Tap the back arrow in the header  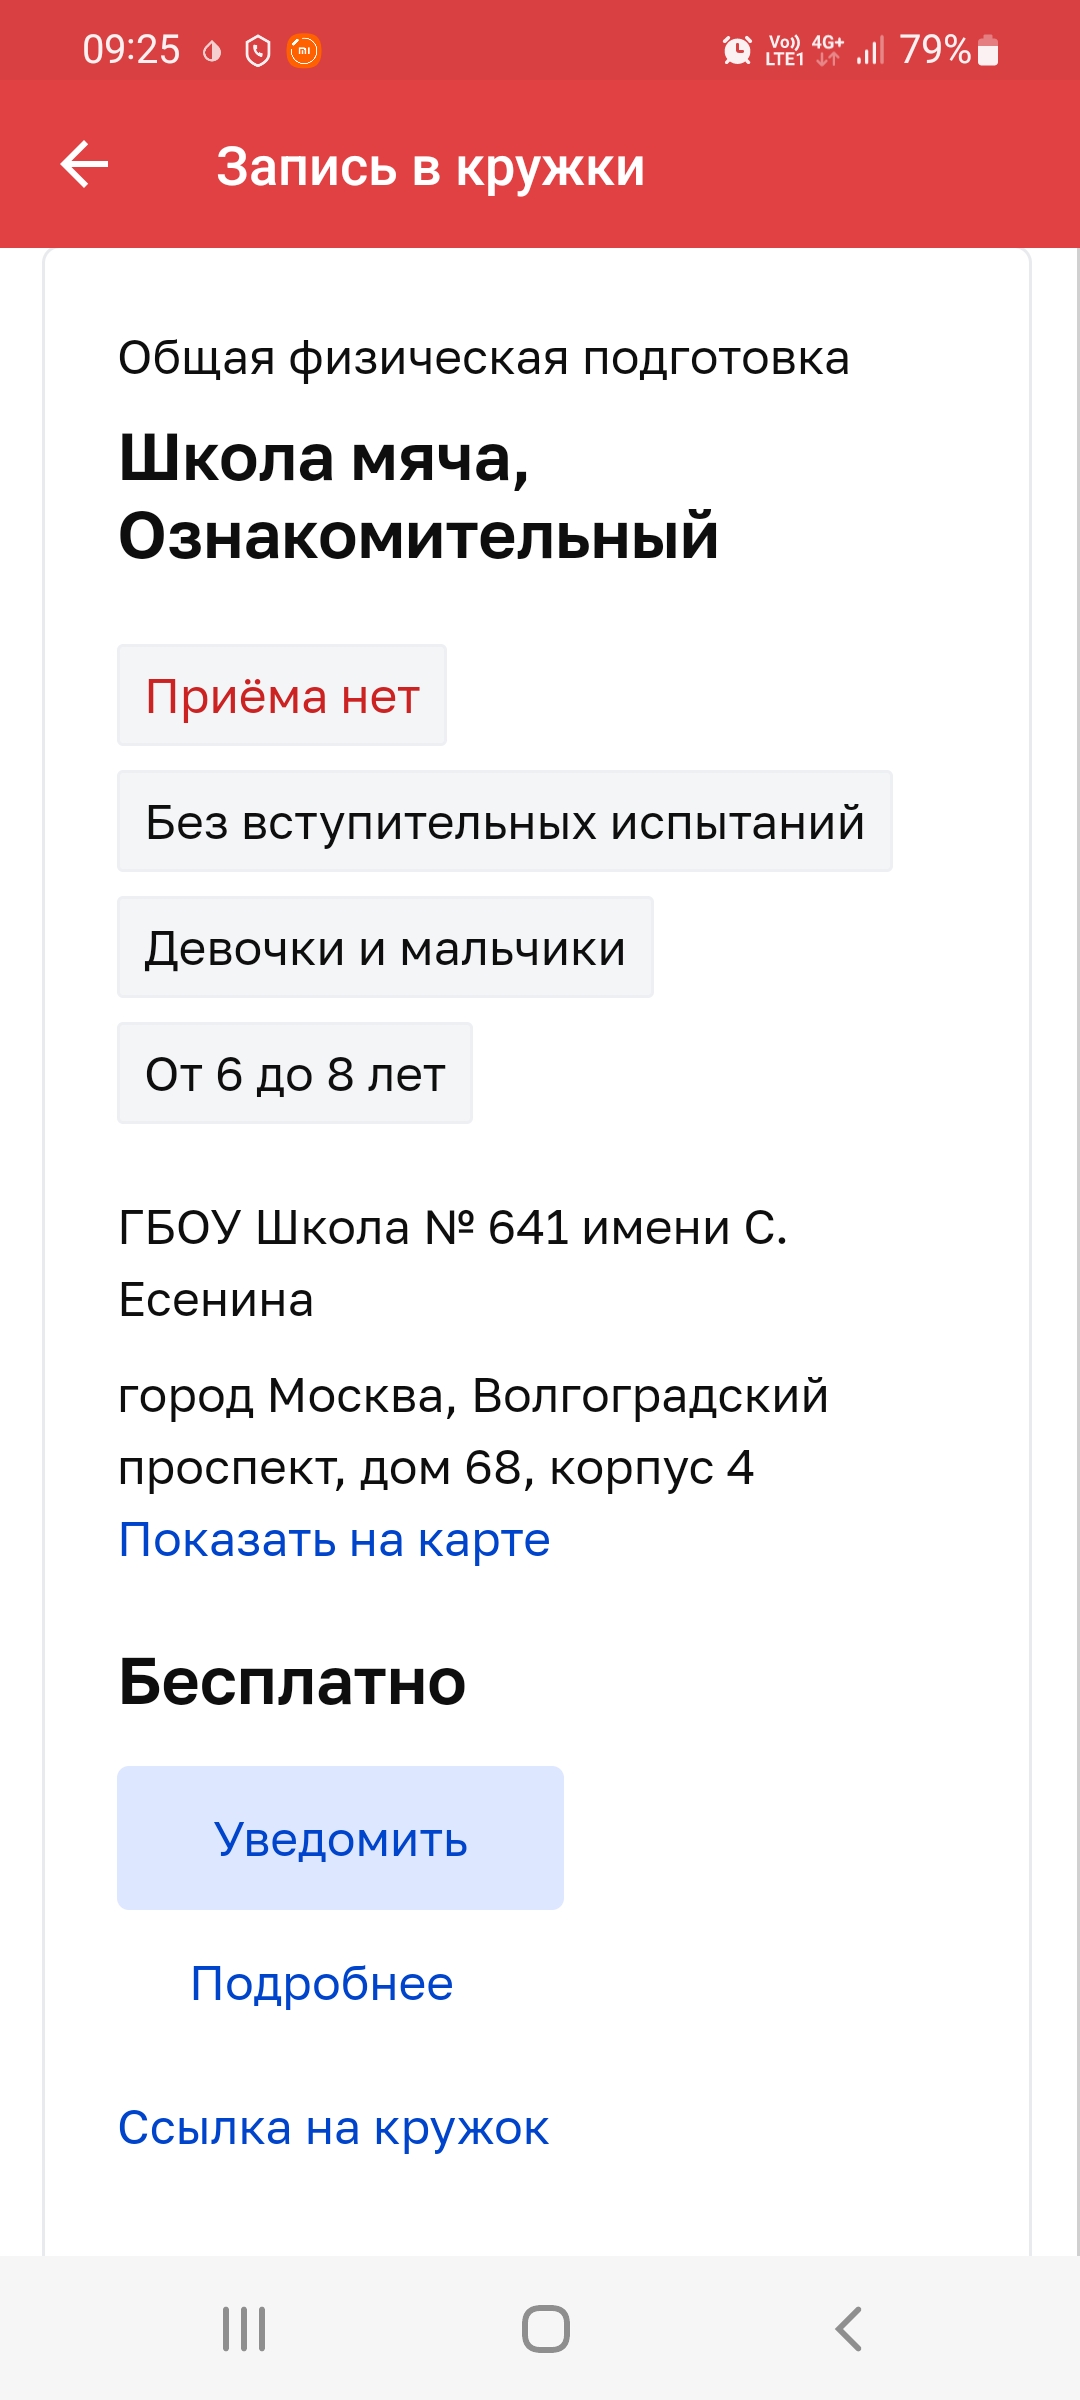(85, 165)
